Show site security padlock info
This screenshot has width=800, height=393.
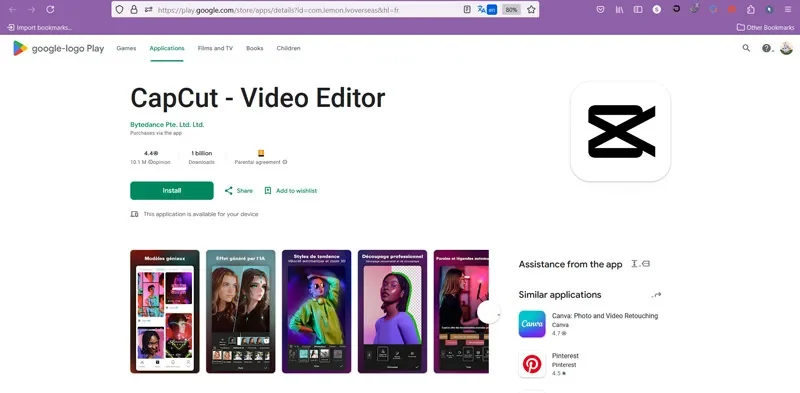click(134, 9)
